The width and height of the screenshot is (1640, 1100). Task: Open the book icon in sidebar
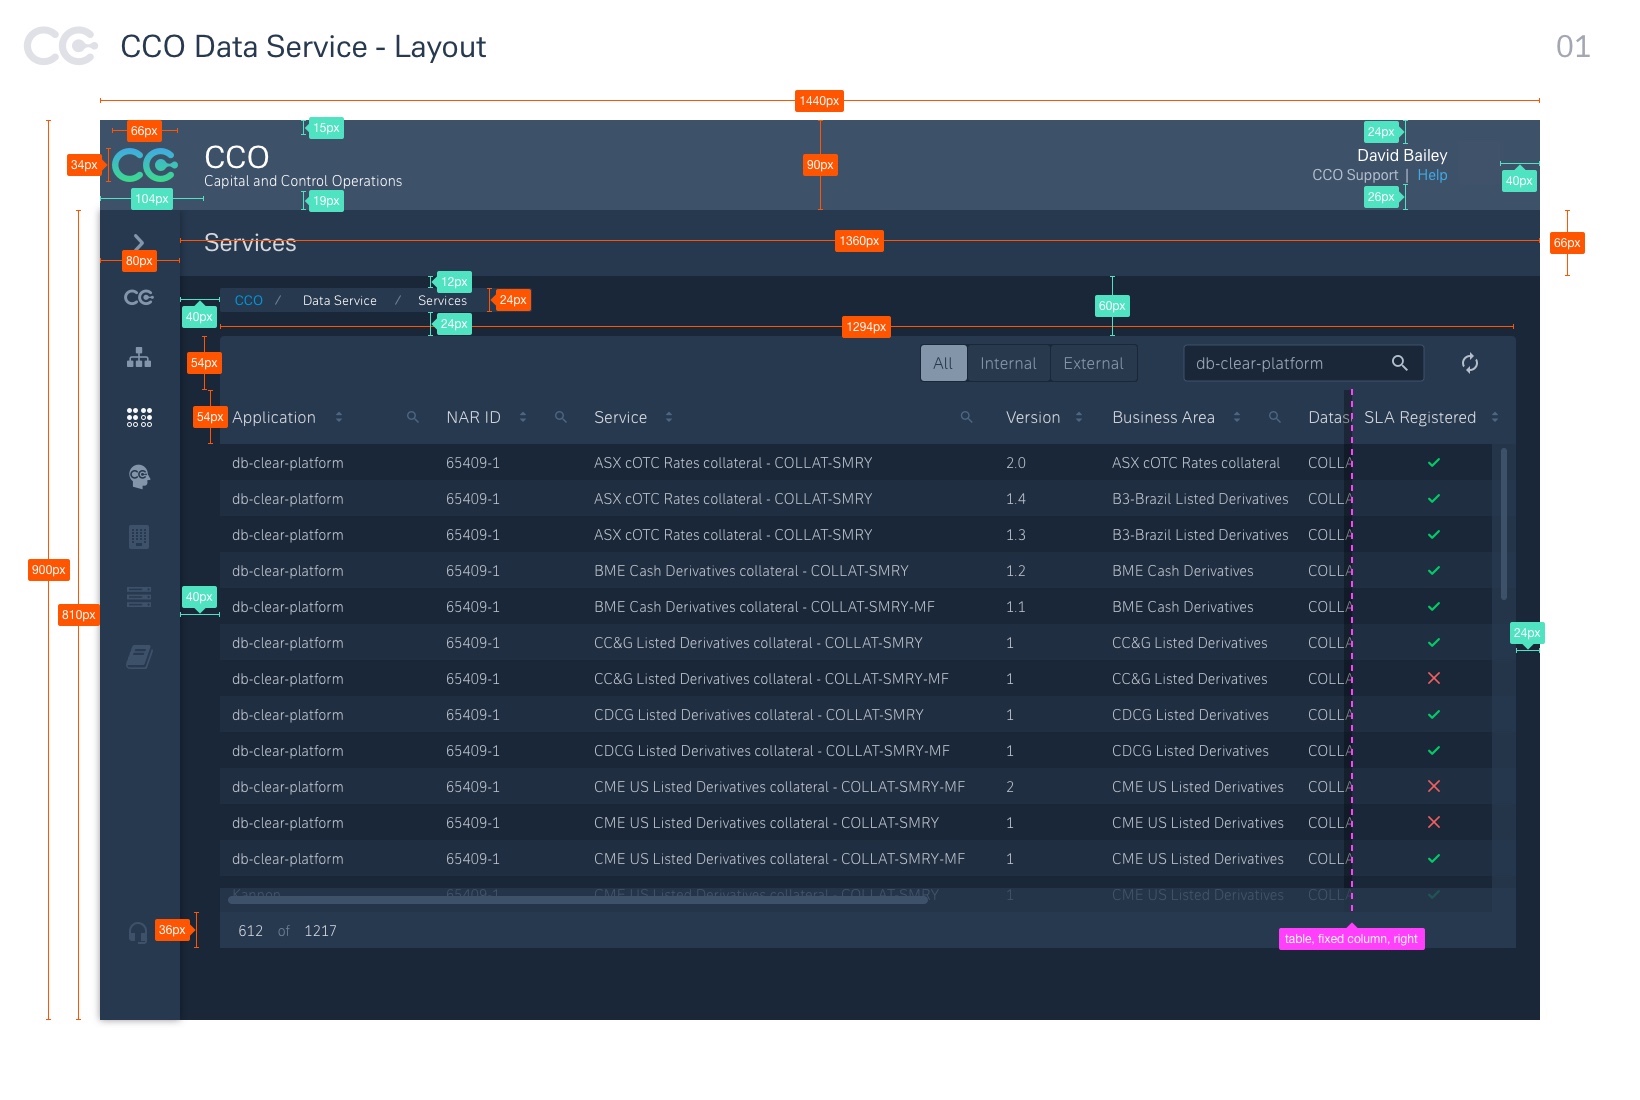tap(139, 657)
